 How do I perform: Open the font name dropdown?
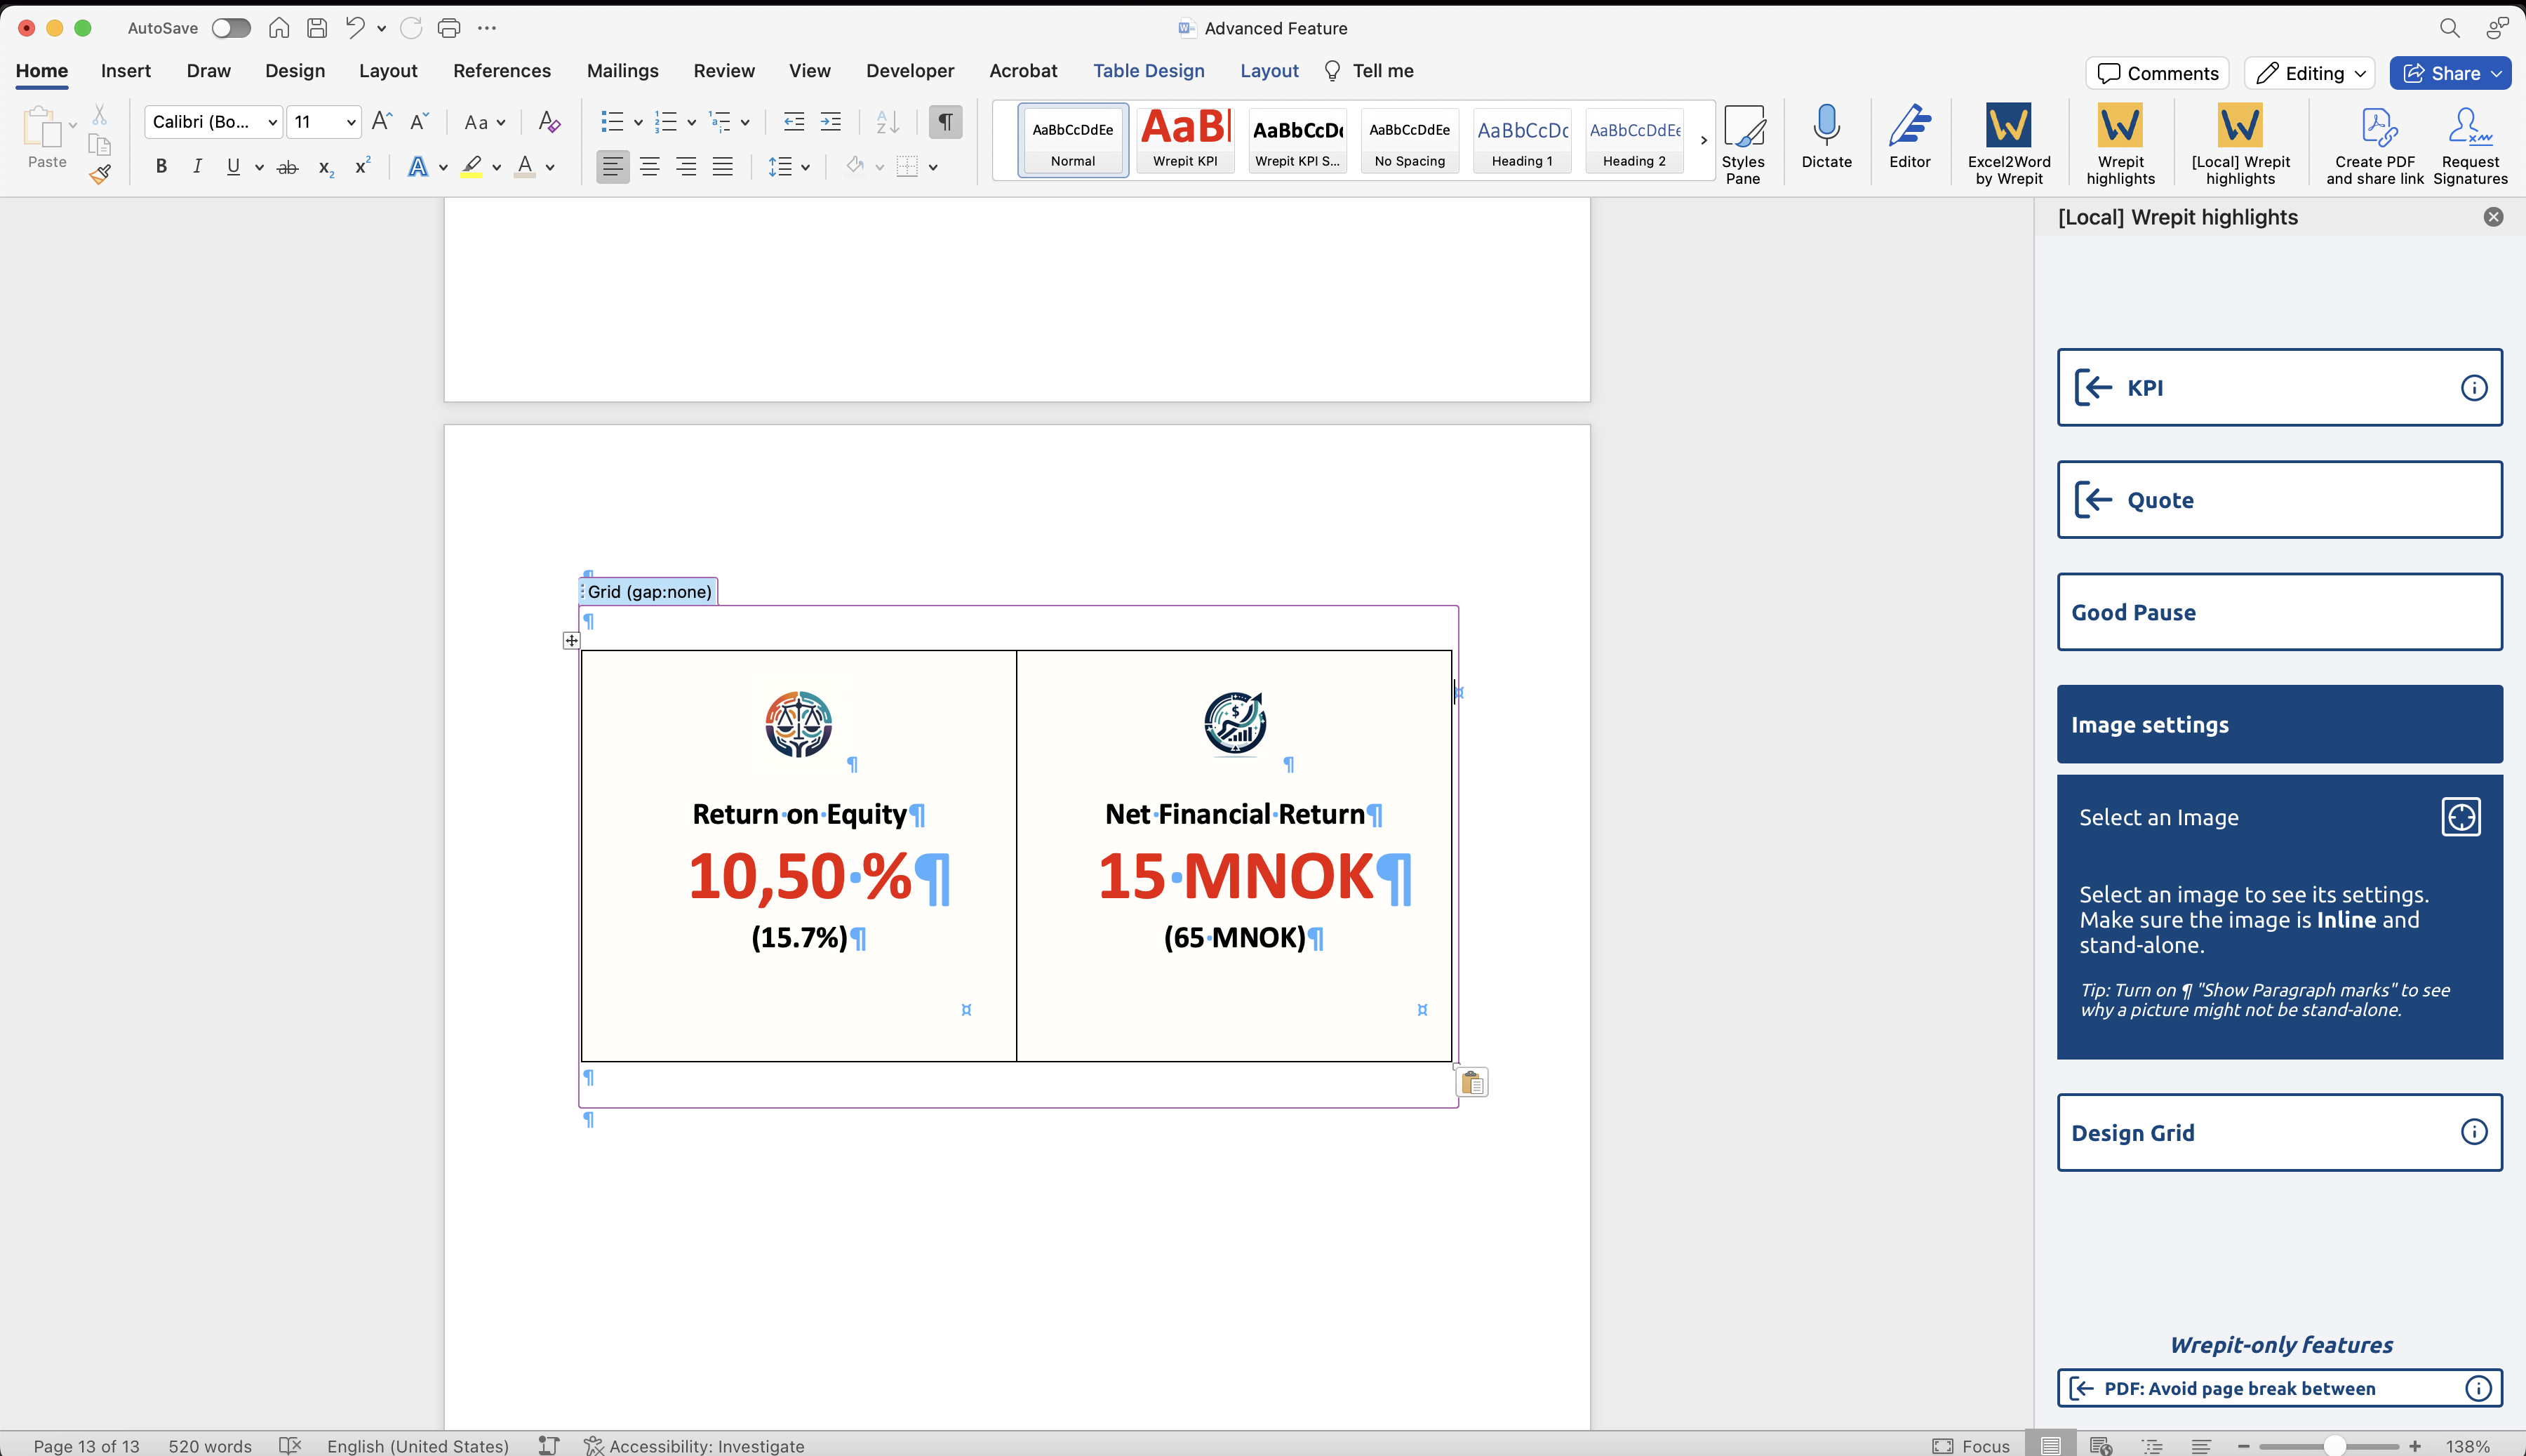click(272, 122)
